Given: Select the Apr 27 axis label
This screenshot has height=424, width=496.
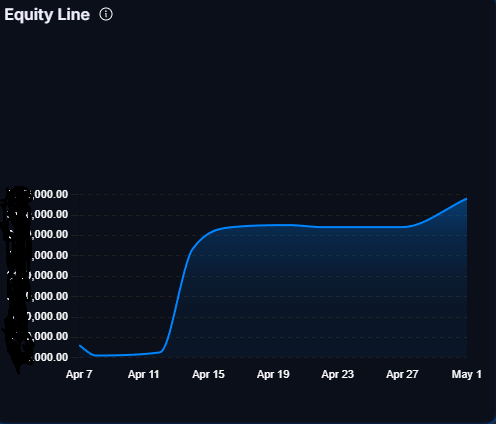Looking at the screenshot, I should pos(402,374).
